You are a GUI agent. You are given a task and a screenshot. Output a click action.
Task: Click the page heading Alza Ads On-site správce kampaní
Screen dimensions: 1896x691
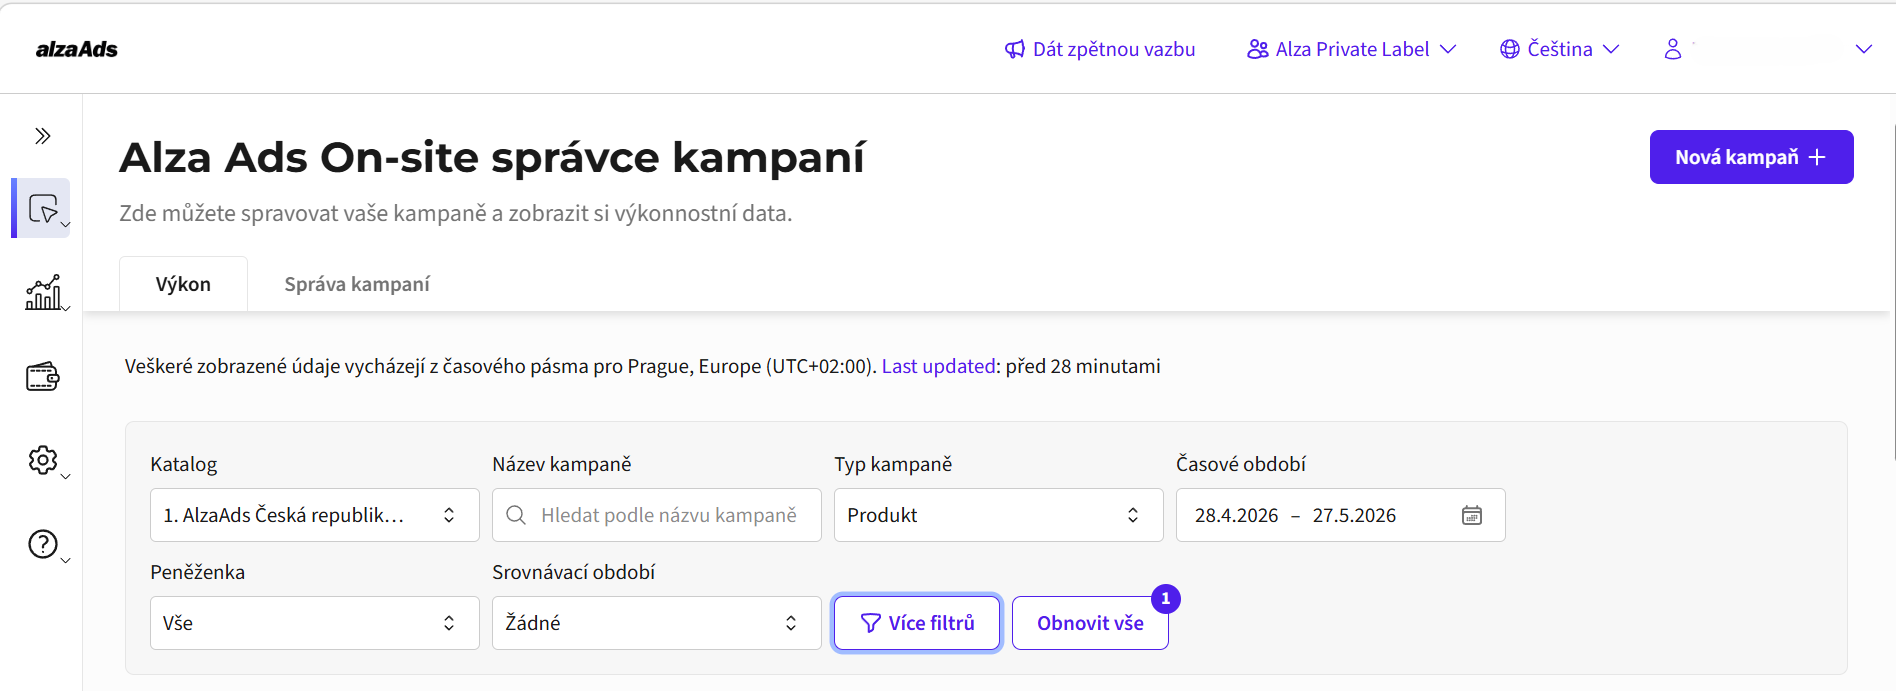click(x=492, y=157)
